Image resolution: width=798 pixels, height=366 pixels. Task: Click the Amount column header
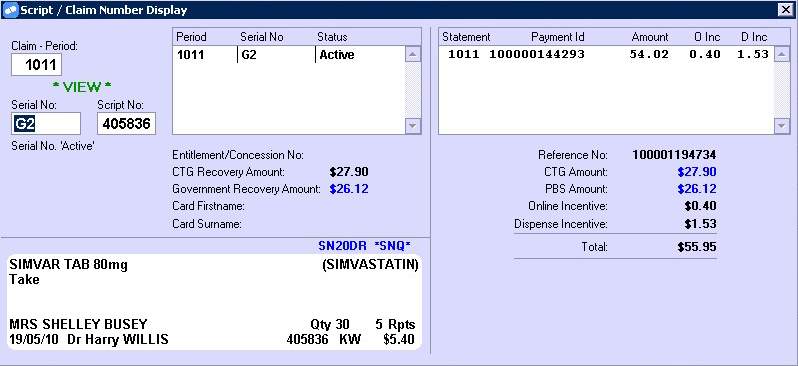(650, 37)
